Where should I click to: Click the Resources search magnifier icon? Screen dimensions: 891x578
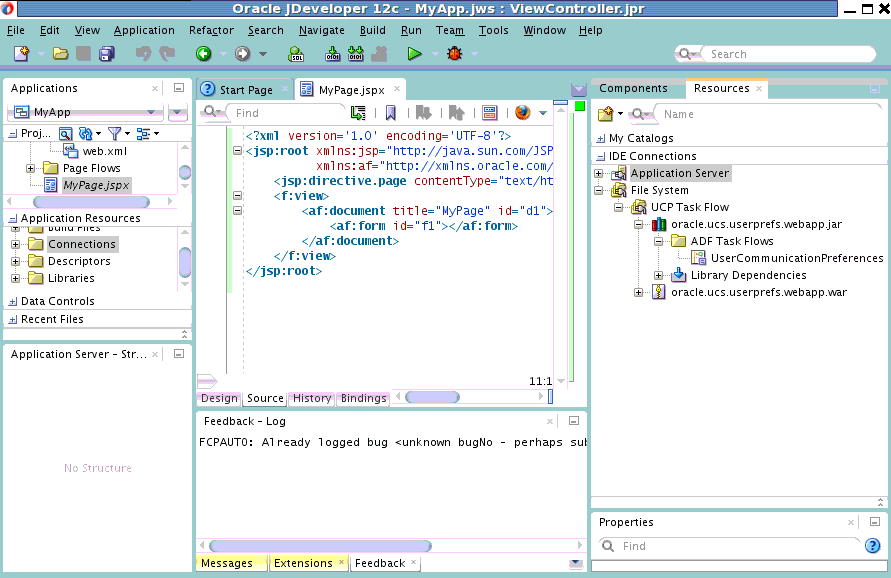(x=638, y=114)
